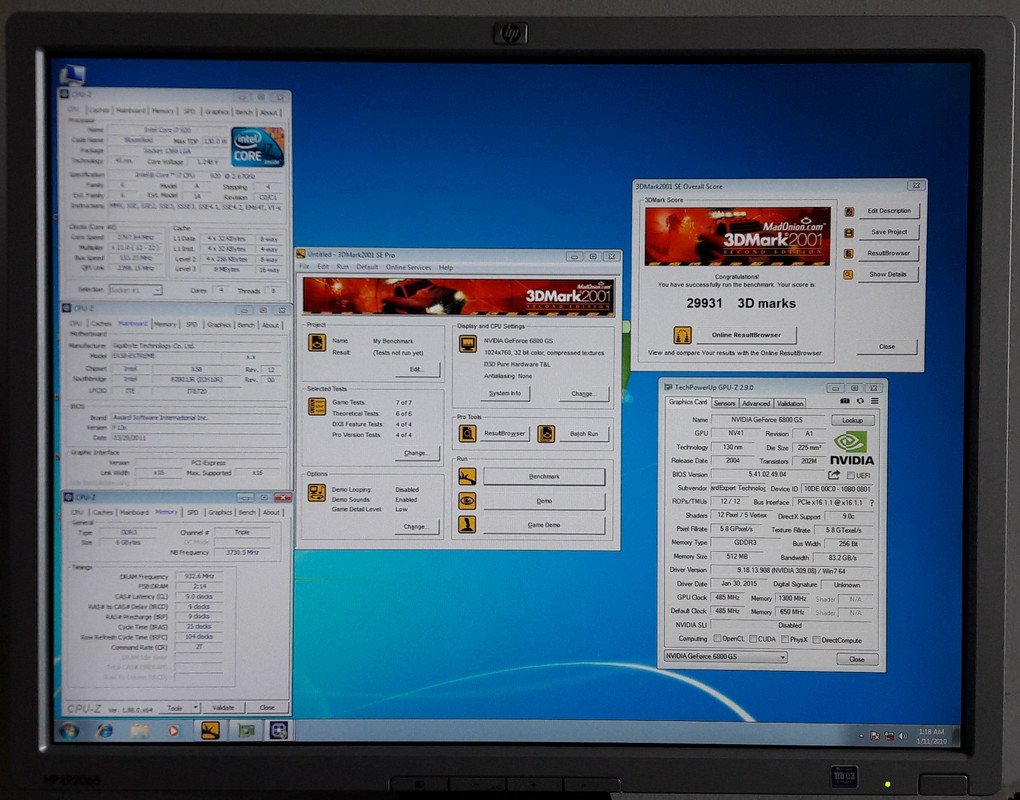The width and height of the screenshot is (1020, 800).
Task: Click the 29931 3D marks score text
Action: click(741, 303)
